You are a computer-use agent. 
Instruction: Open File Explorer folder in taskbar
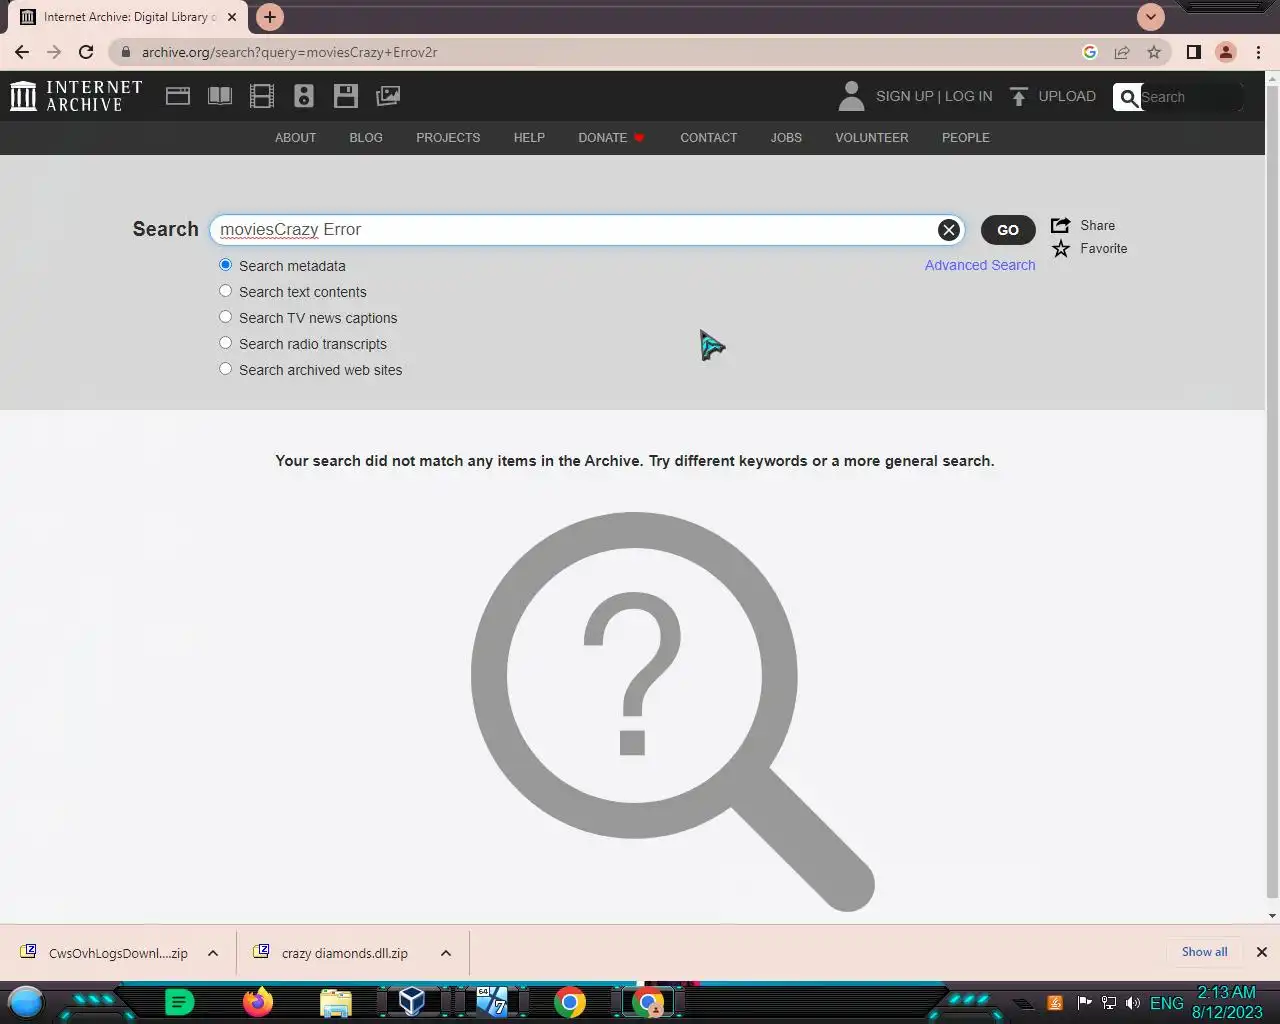336,1002
